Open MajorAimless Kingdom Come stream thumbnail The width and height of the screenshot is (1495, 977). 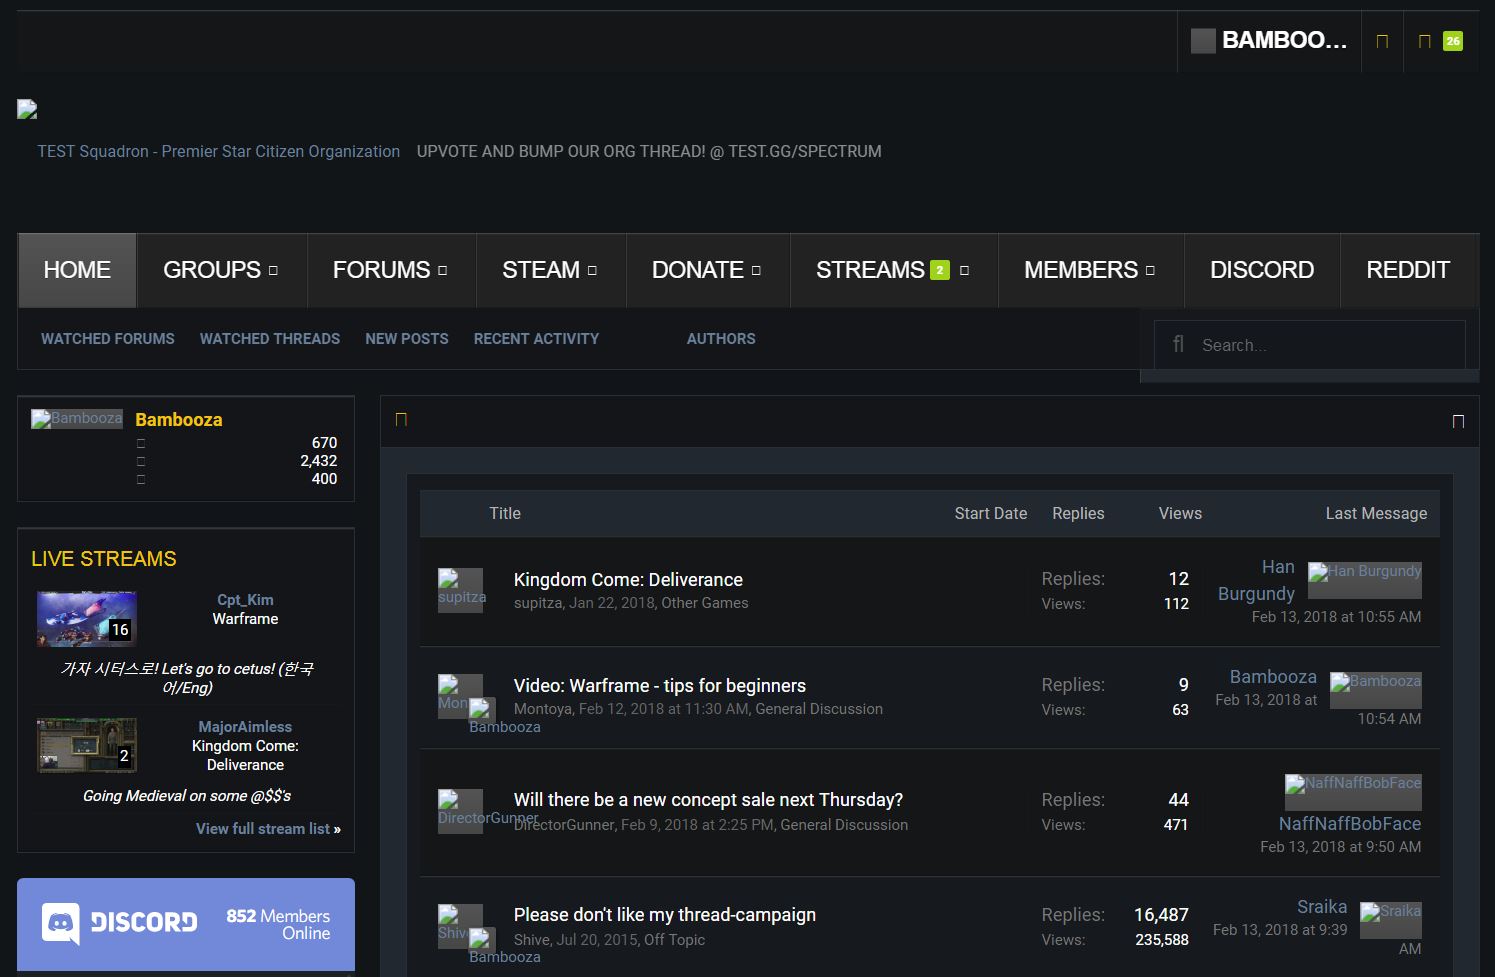click(x=87, y=745)
